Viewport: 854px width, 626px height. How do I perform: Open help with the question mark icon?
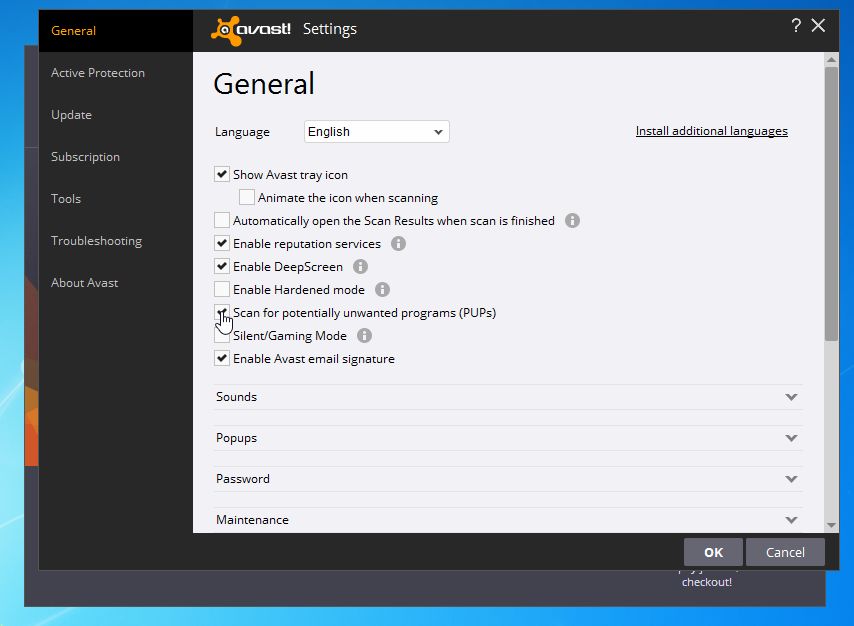coord(796,26)
